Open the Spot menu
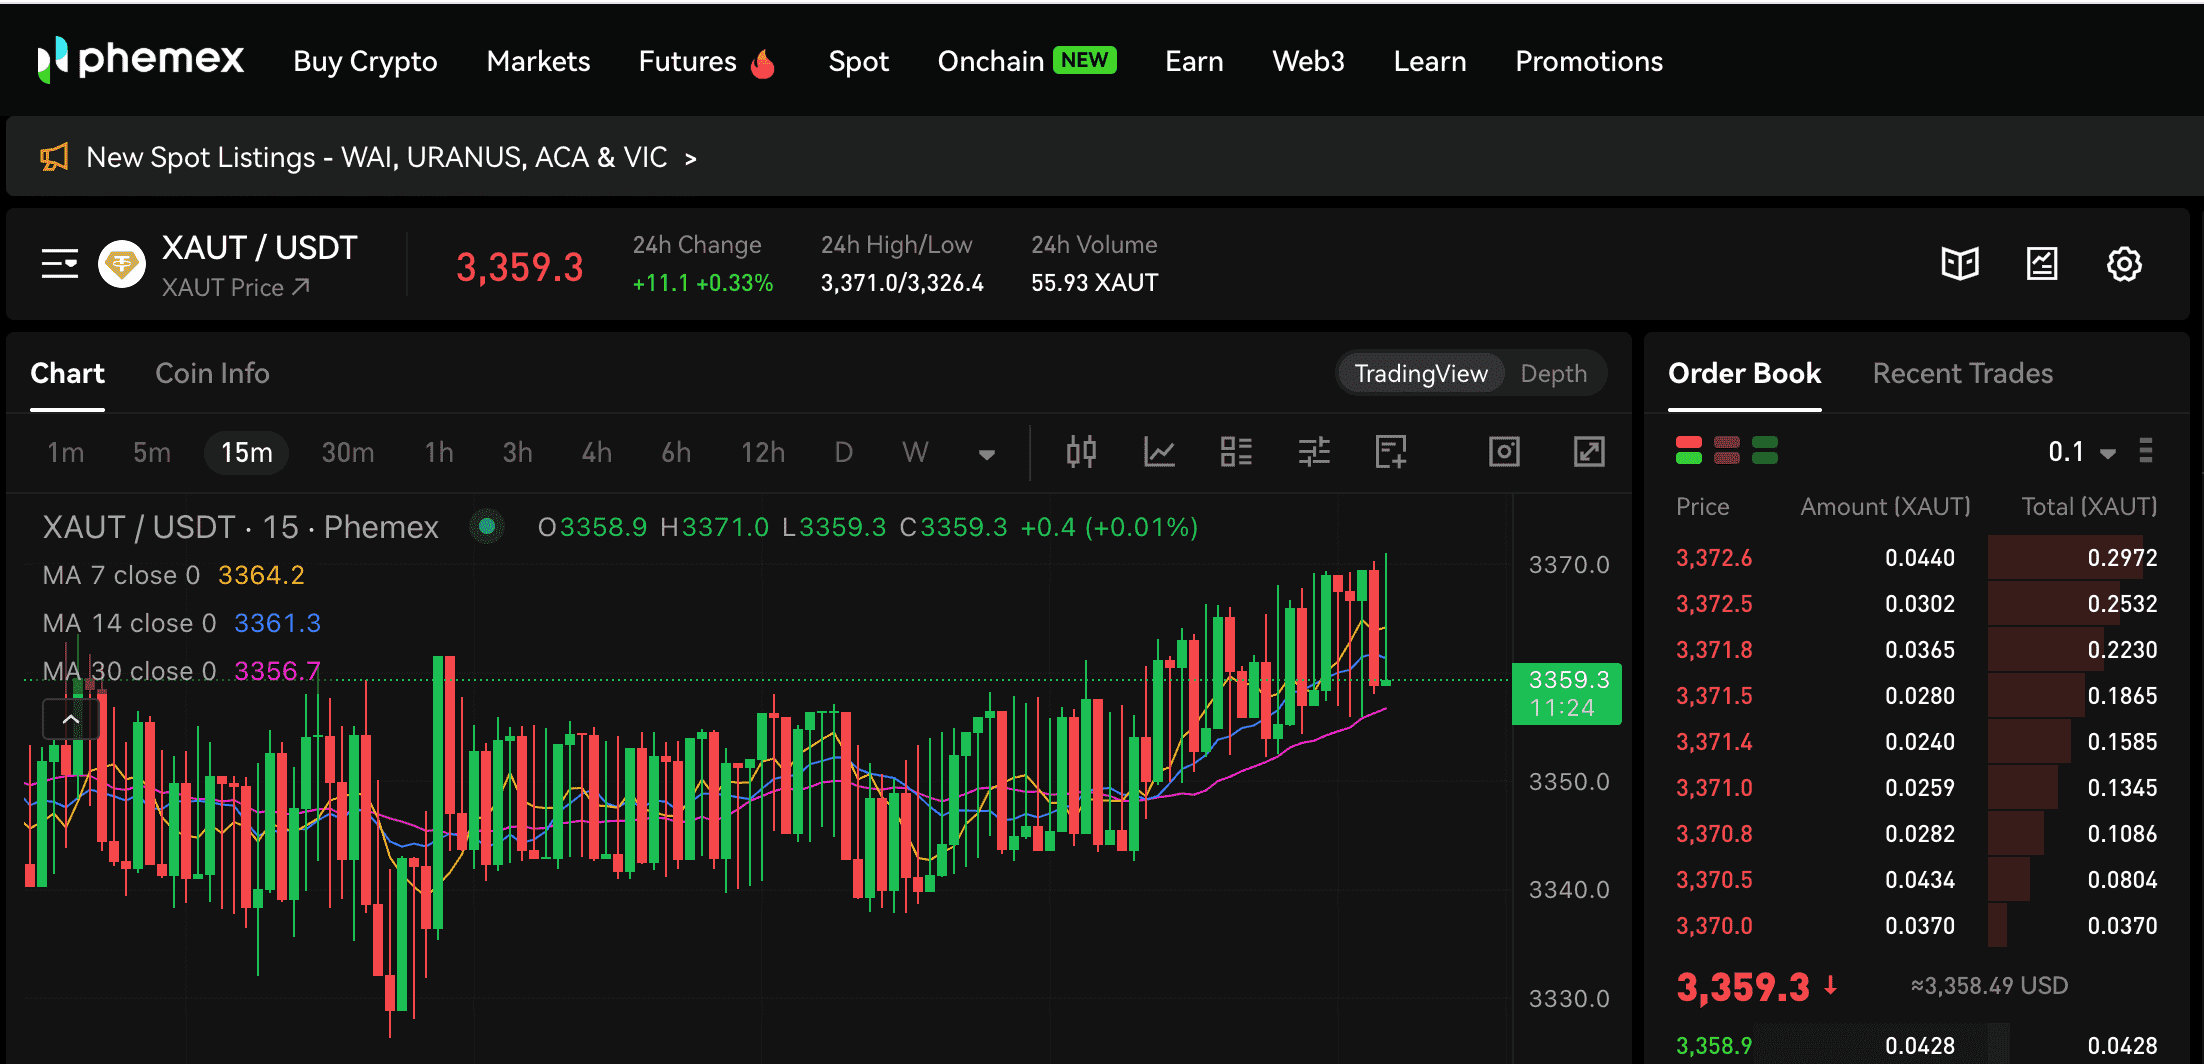Image resolution: width=2204 pixels, height=1064 pixels. coord(859,62)
